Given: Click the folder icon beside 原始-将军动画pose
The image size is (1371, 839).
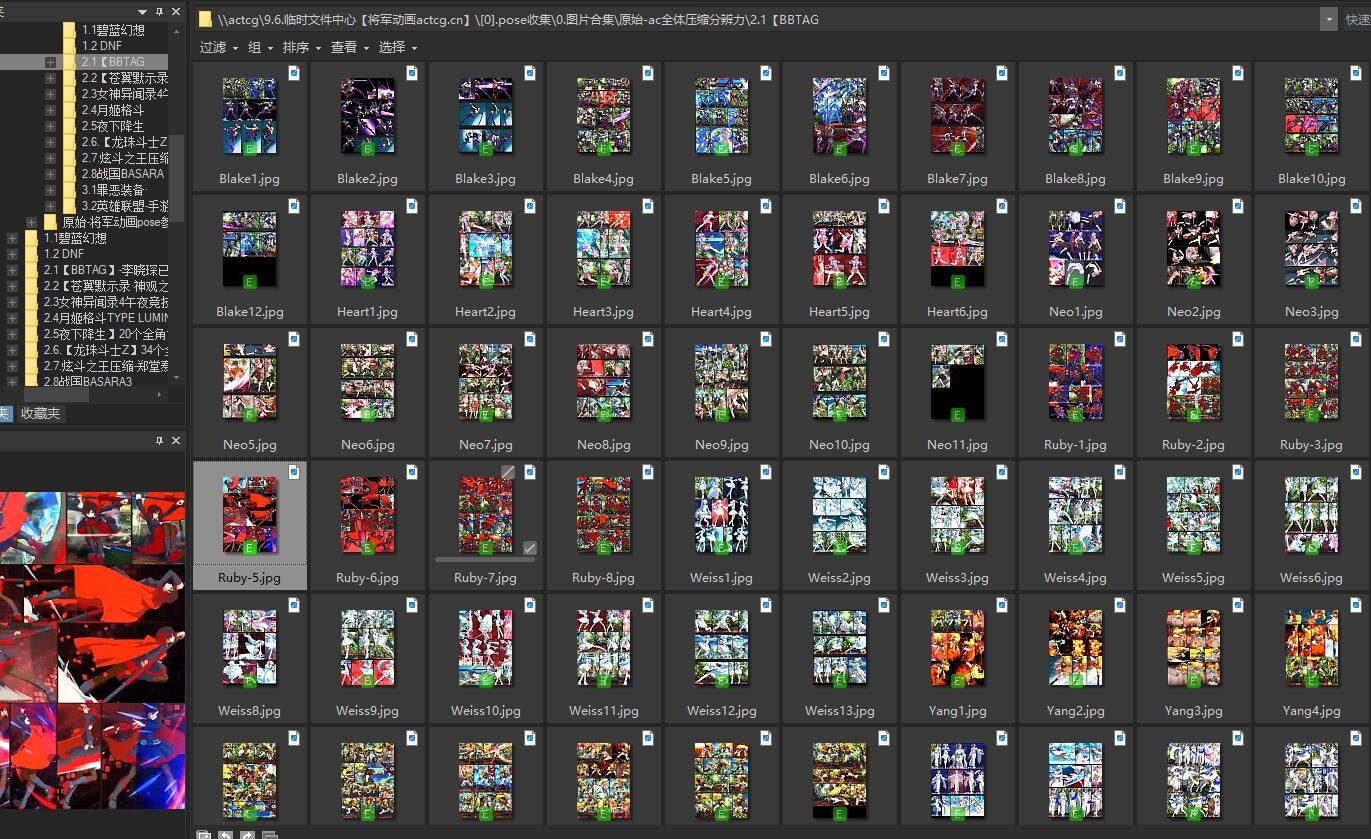Looking at the screenshot, I should click(50, 222).
